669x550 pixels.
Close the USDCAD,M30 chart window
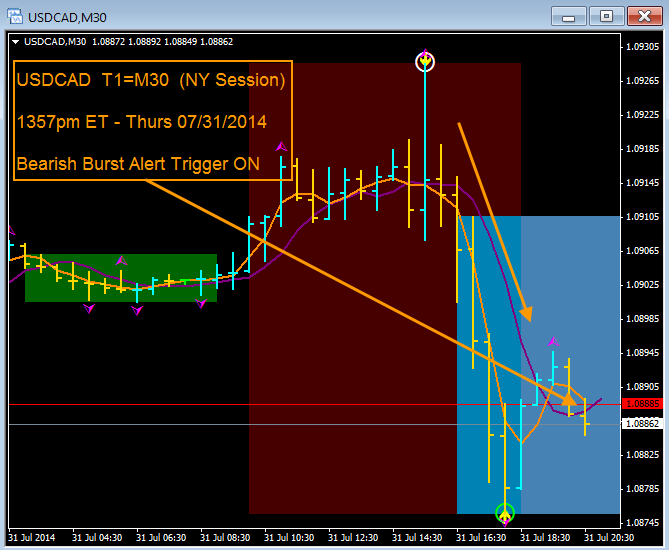click(x=644, y=17)
